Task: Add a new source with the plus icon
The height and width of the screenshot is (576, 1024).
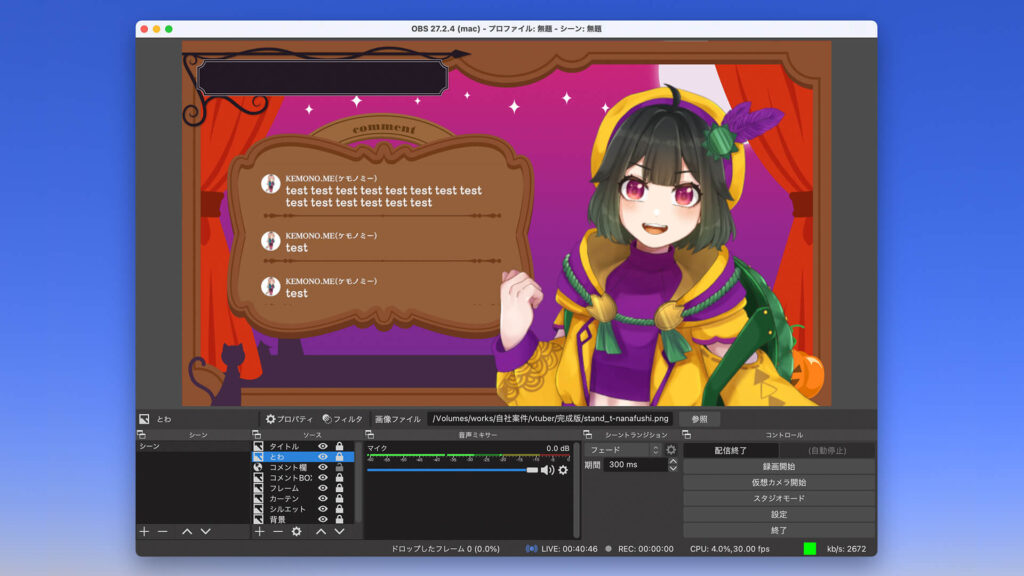Action: pos(260,532)
